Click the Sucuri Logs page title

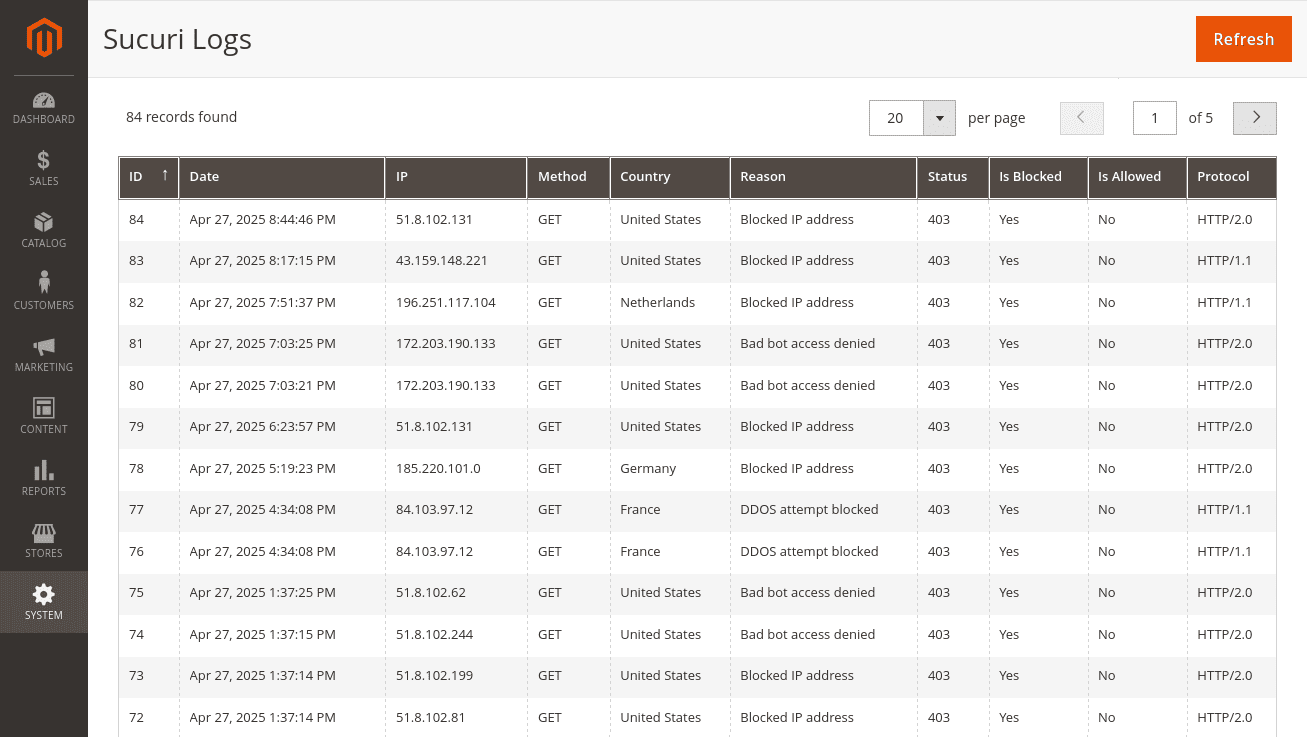[177, 39]
